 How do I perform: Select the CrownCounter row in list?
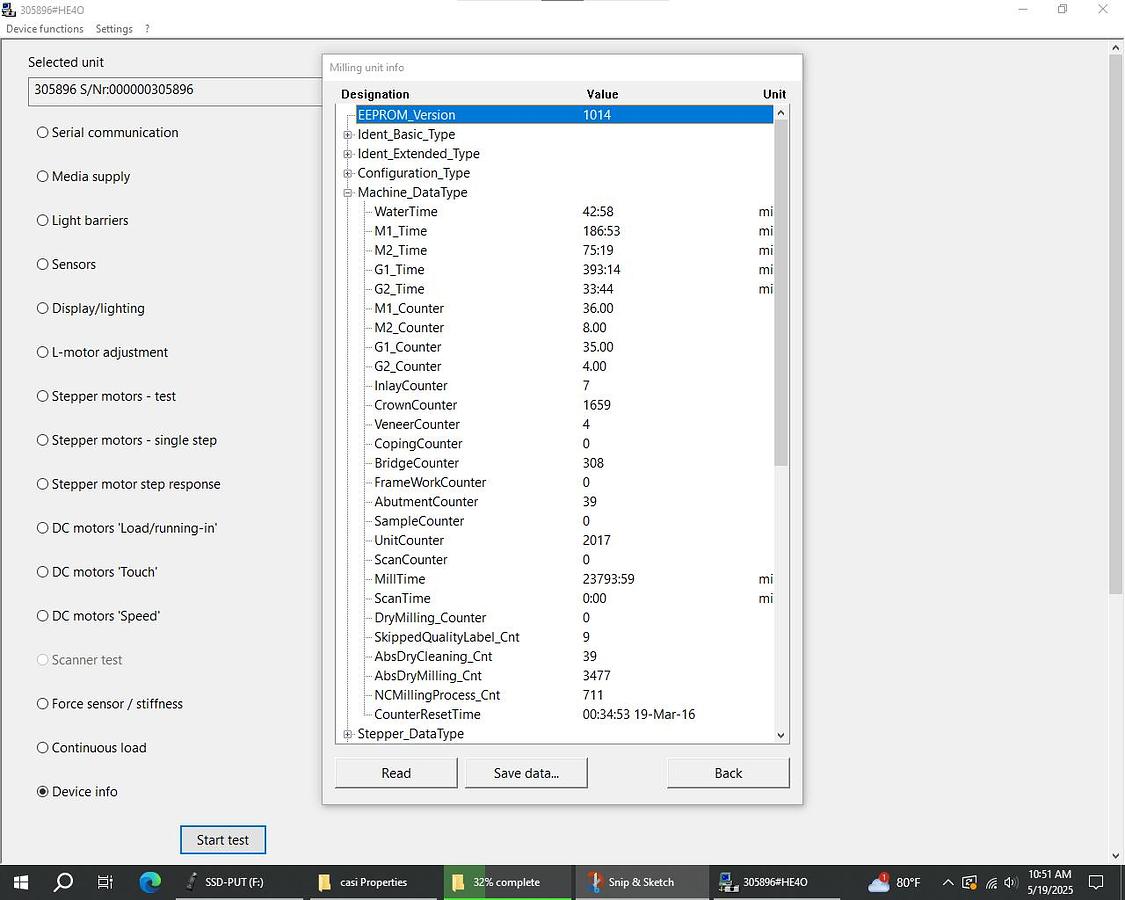[x=415, y=405]
